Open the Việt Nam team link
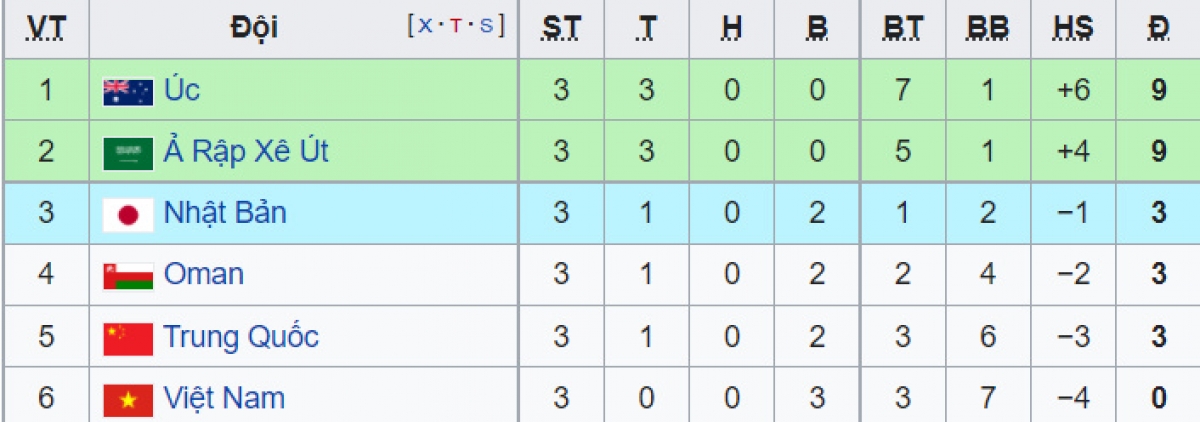 pos(224,397)
